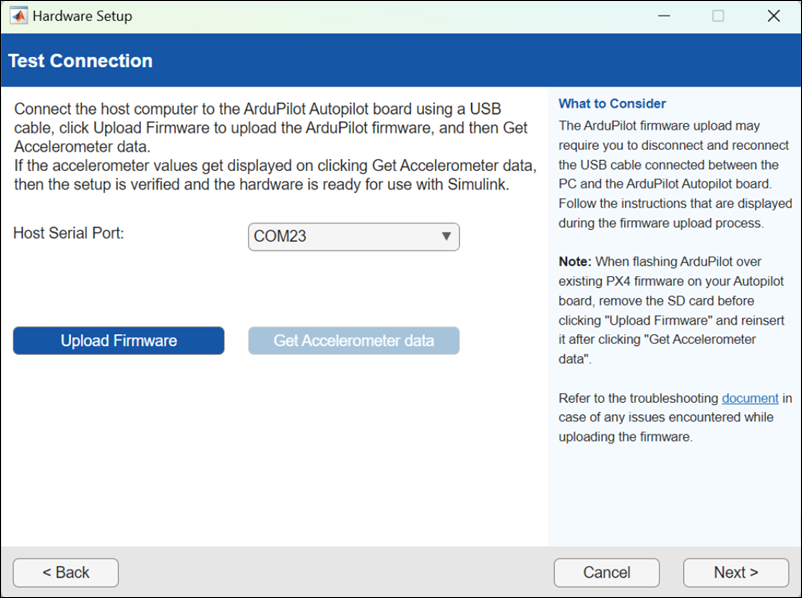802x598 pixels.
Task: Click the MATLAB logo in the title bar
Action: tap(18, 16)
